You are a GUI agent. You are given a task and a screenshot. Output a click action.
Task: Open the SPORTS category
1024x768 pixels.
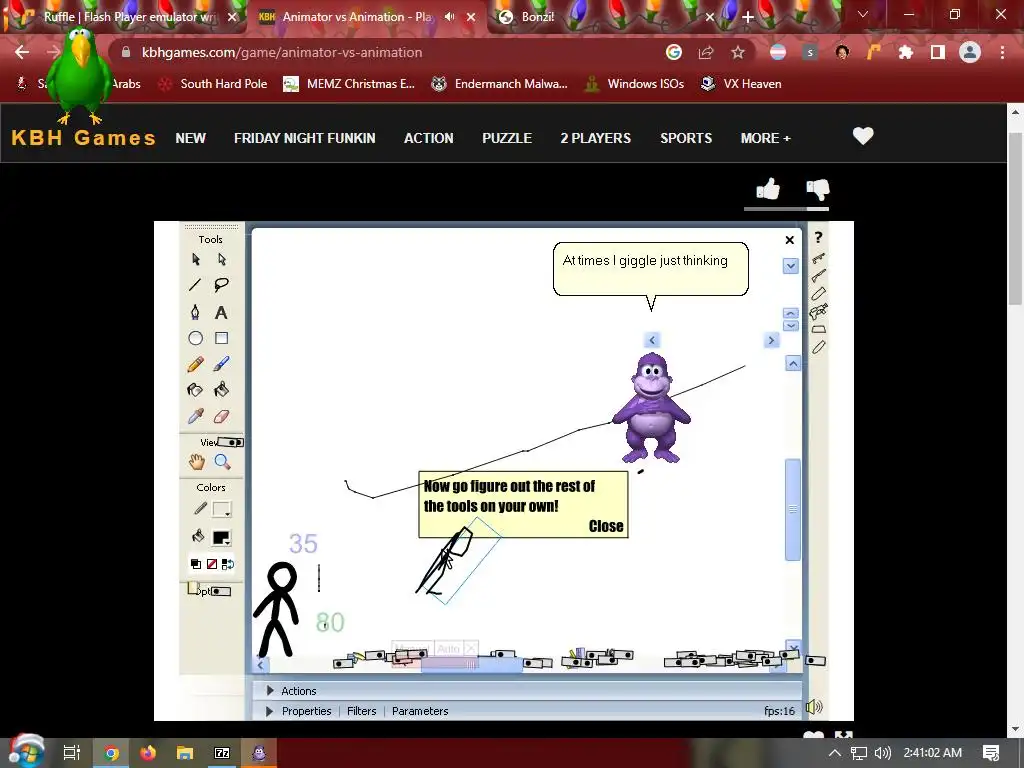[x=686, y=138]
